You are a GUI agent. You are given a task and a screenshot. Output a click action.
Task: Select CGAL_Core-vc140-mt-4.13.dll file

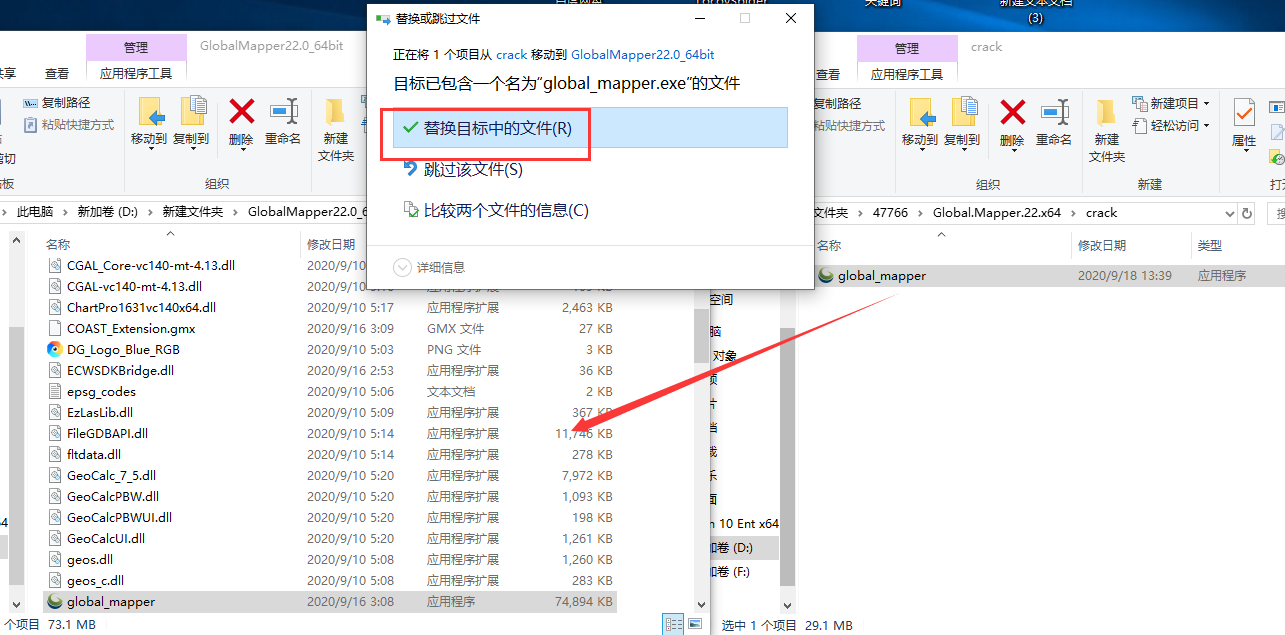[151, 265]
